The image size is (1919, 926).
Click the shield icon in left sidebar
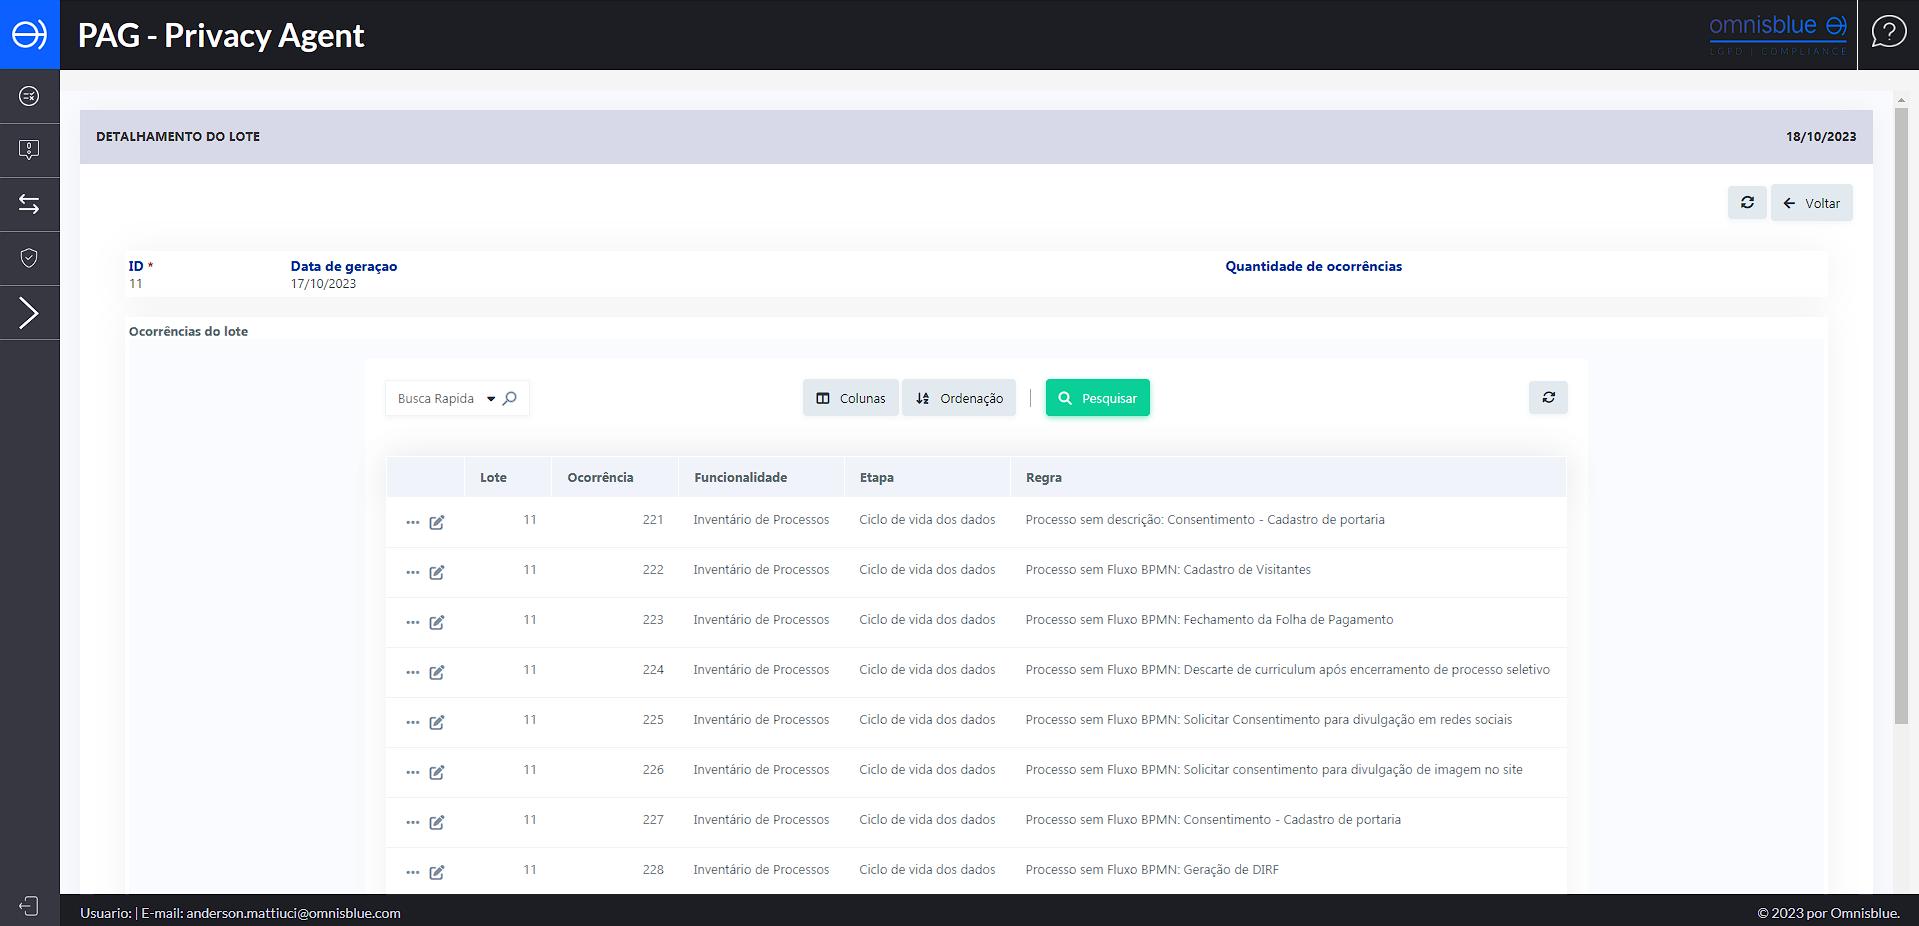tap(29, 258)
